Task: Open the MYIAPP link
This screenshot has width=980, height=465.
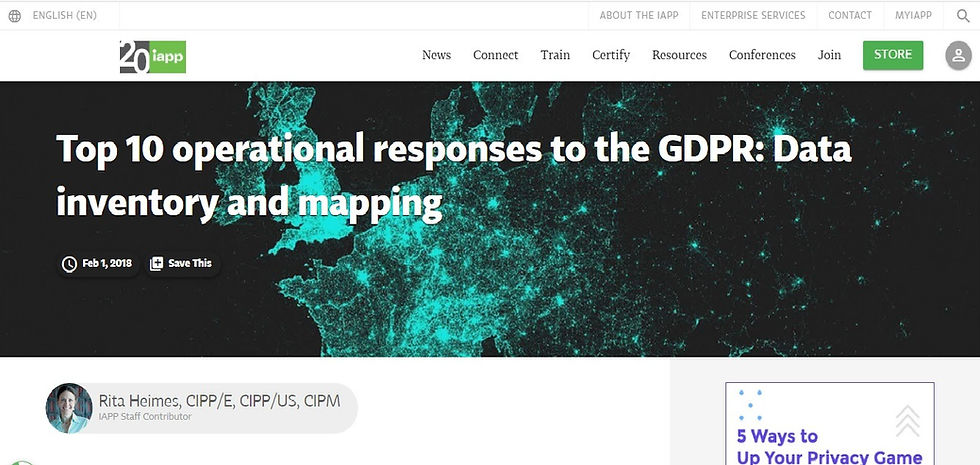Action: click(913, 16)
